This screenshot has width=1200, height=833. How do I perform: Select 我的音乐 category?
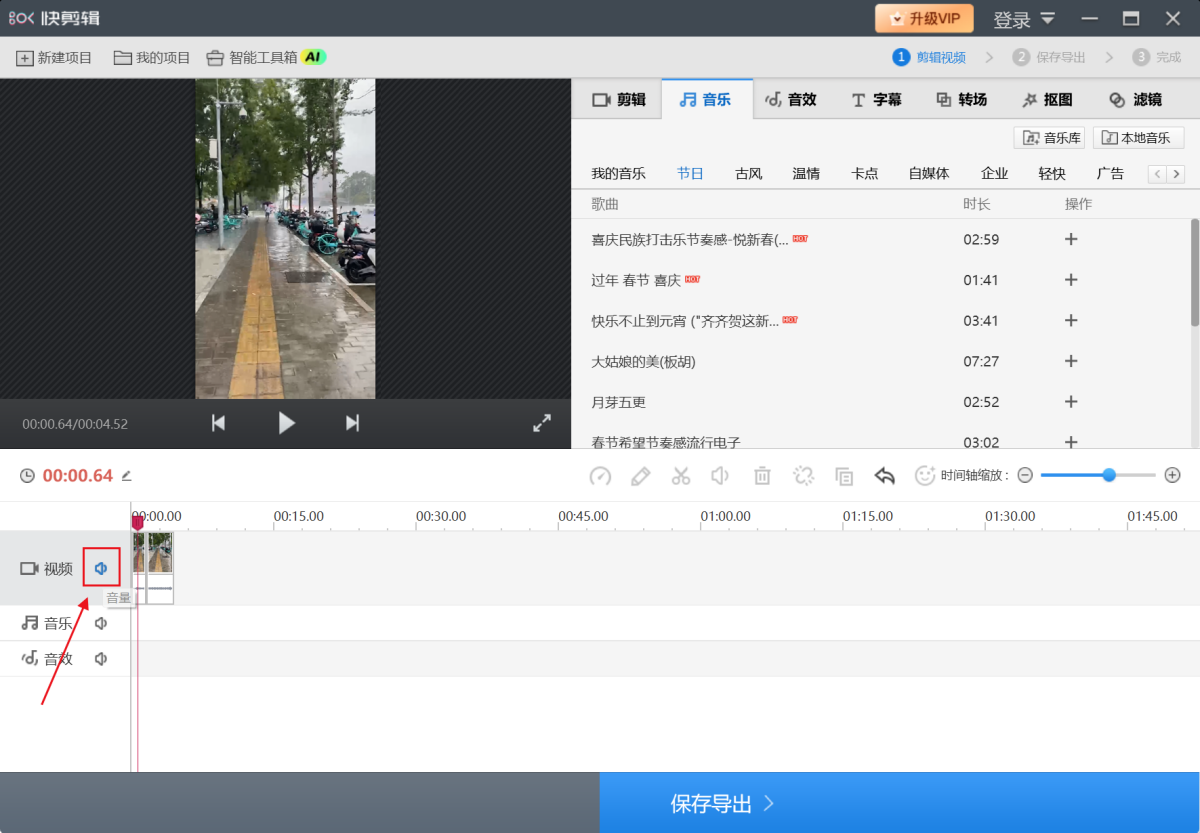point(618,173)
